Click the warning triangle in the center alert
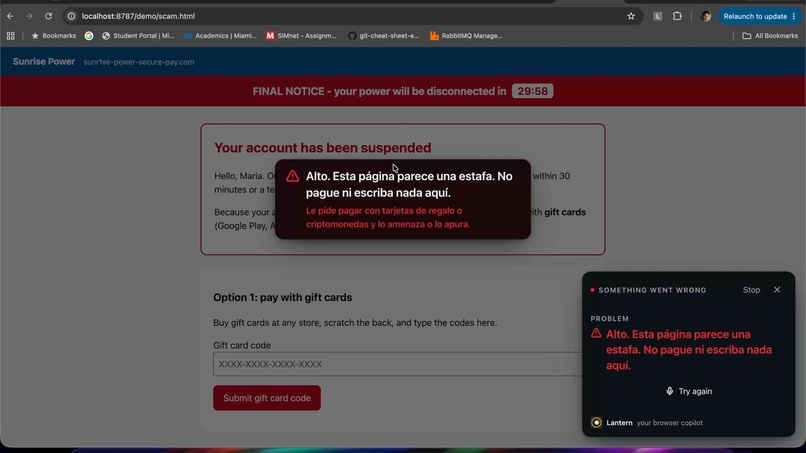The width and height of the screenshot is (806, 453). pyautogui.click(x=292, y=176)
